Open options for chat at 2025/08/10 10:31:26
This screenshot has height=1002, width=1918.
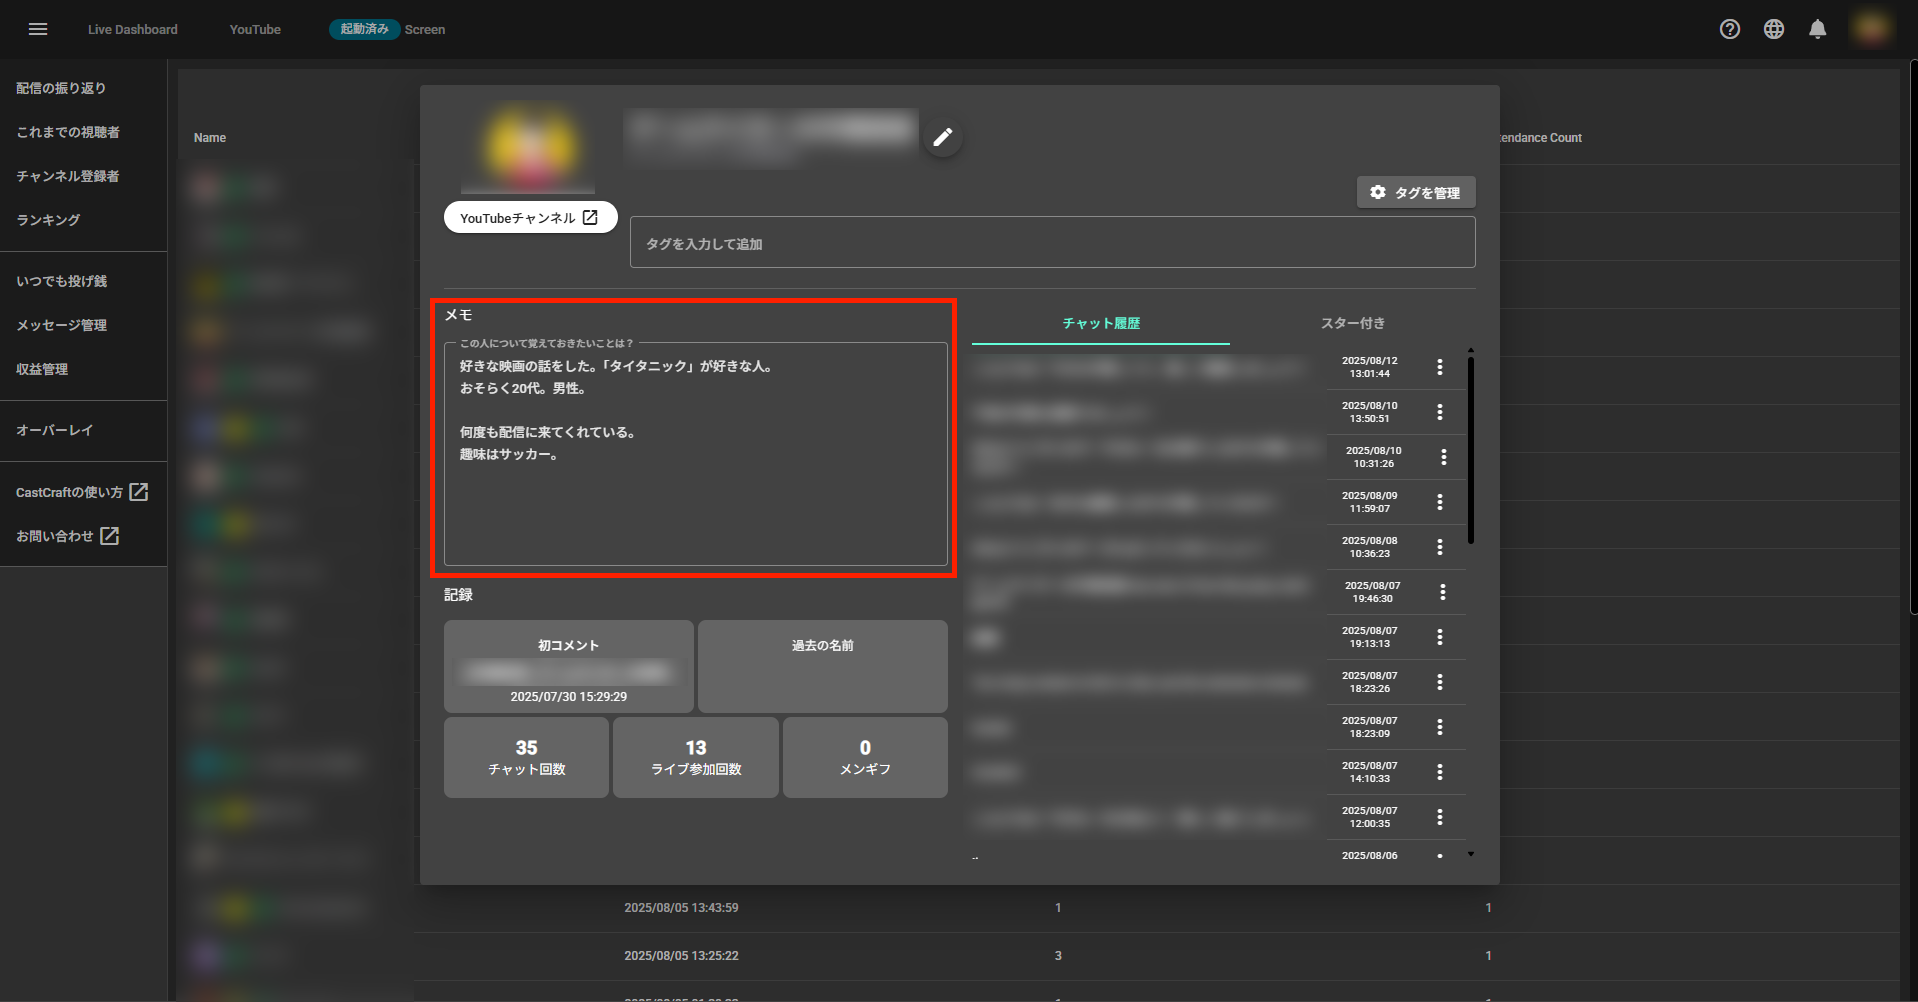pyautogui.click(x=1444, y=457)
